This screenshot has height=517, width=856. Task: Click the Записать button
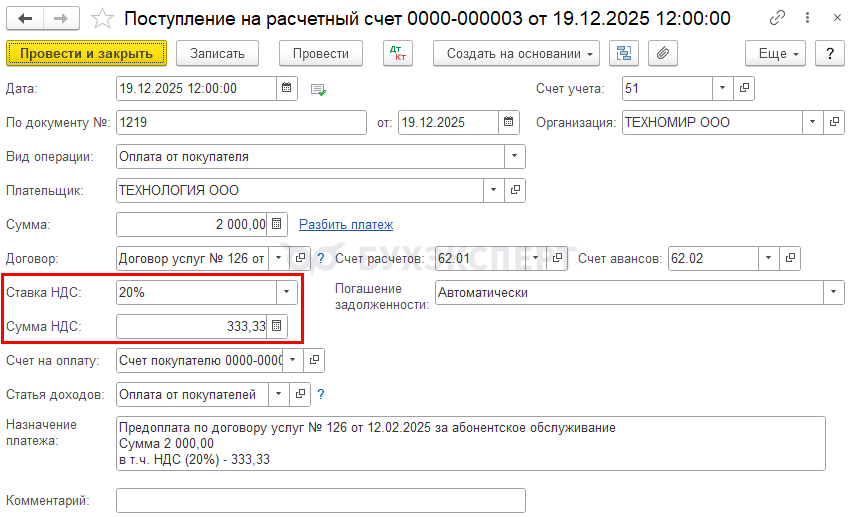pos(217,54)
